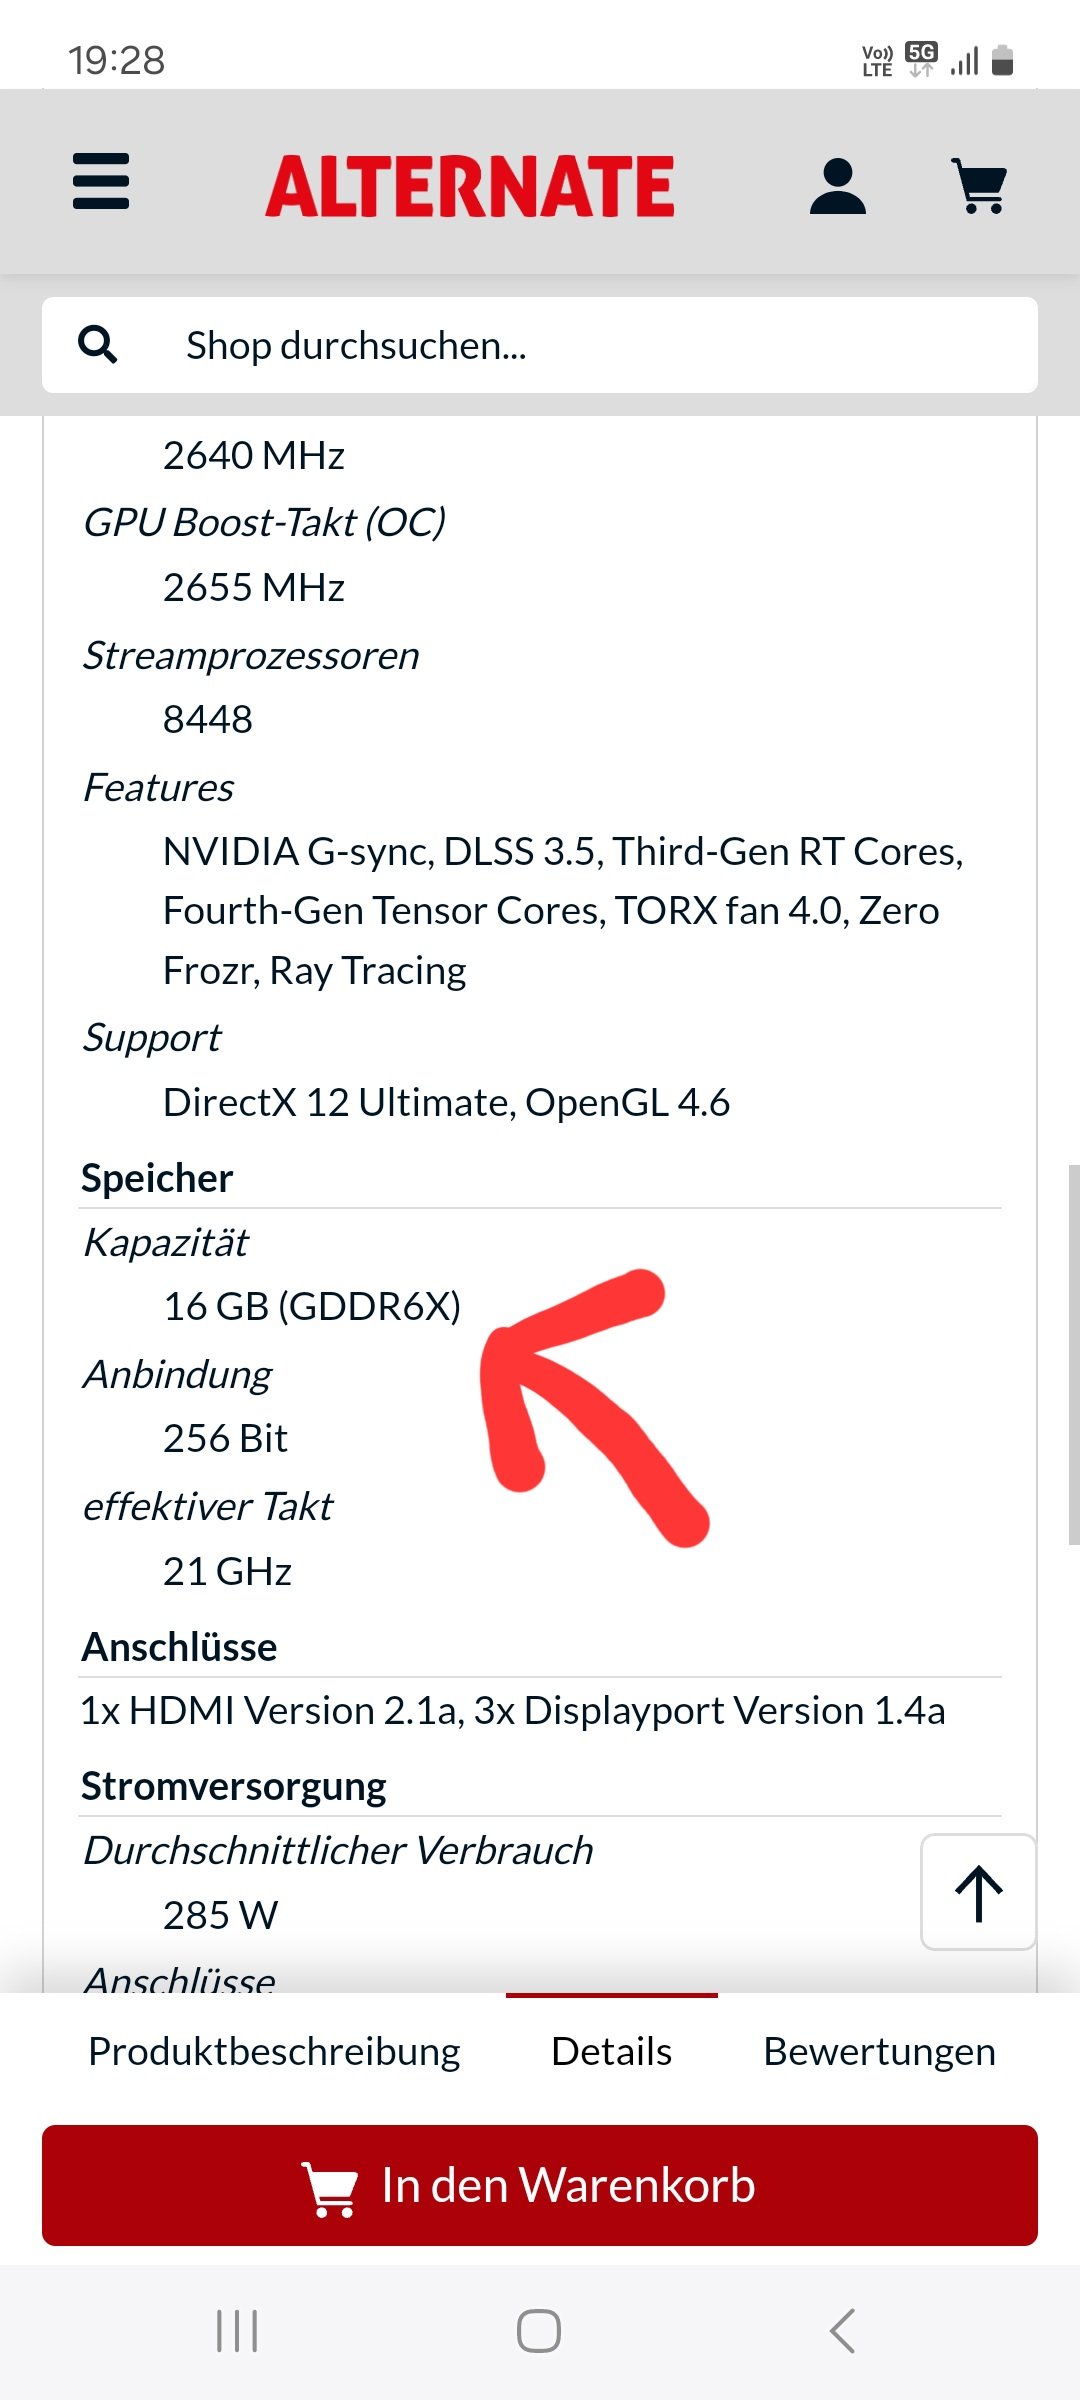The width and height of the screenshot is (1080, 2400).
Task: Switch to the Produktbeschreibung tab
Action: point(274,2052)
